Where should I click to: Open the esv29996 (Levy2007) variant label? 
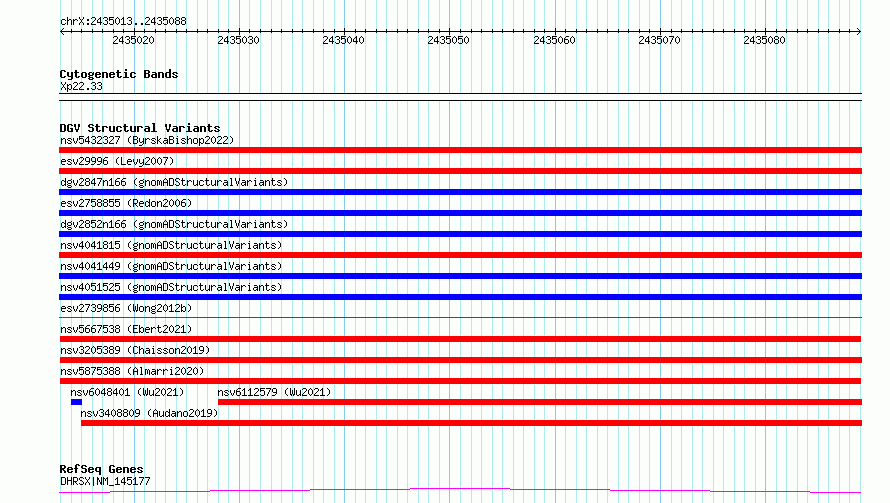click(117, 161)
